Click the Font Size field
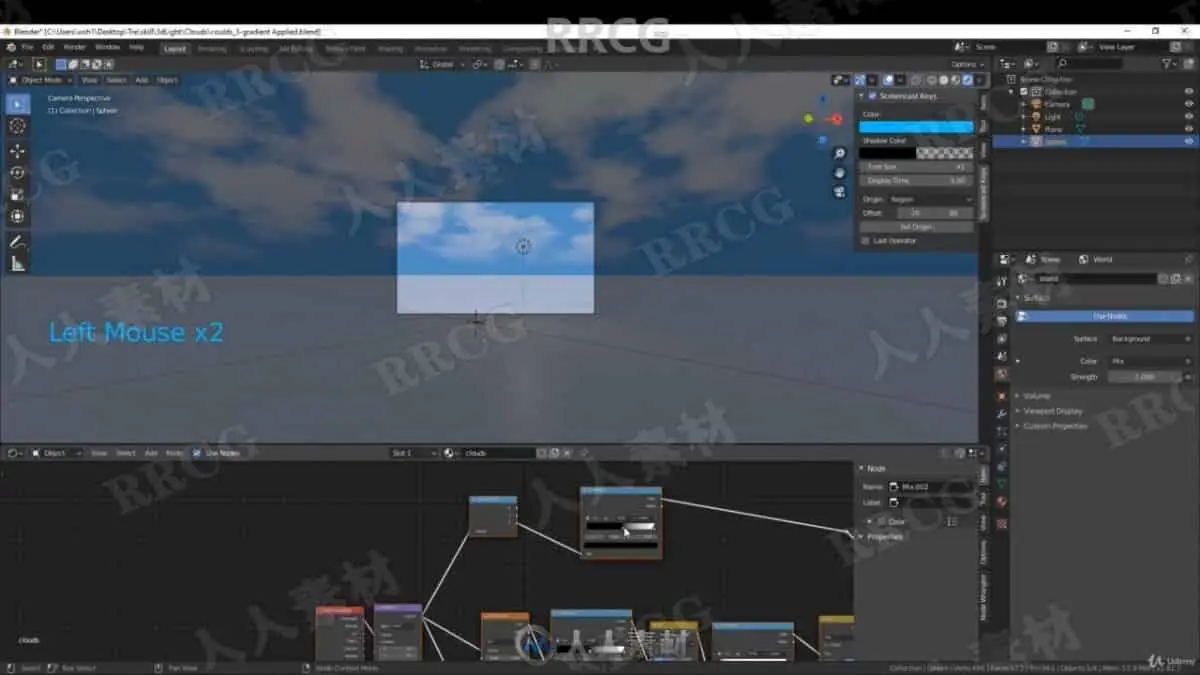This screenshot has height=675, width=1200. pyautogui.click(x=916, y=167)
